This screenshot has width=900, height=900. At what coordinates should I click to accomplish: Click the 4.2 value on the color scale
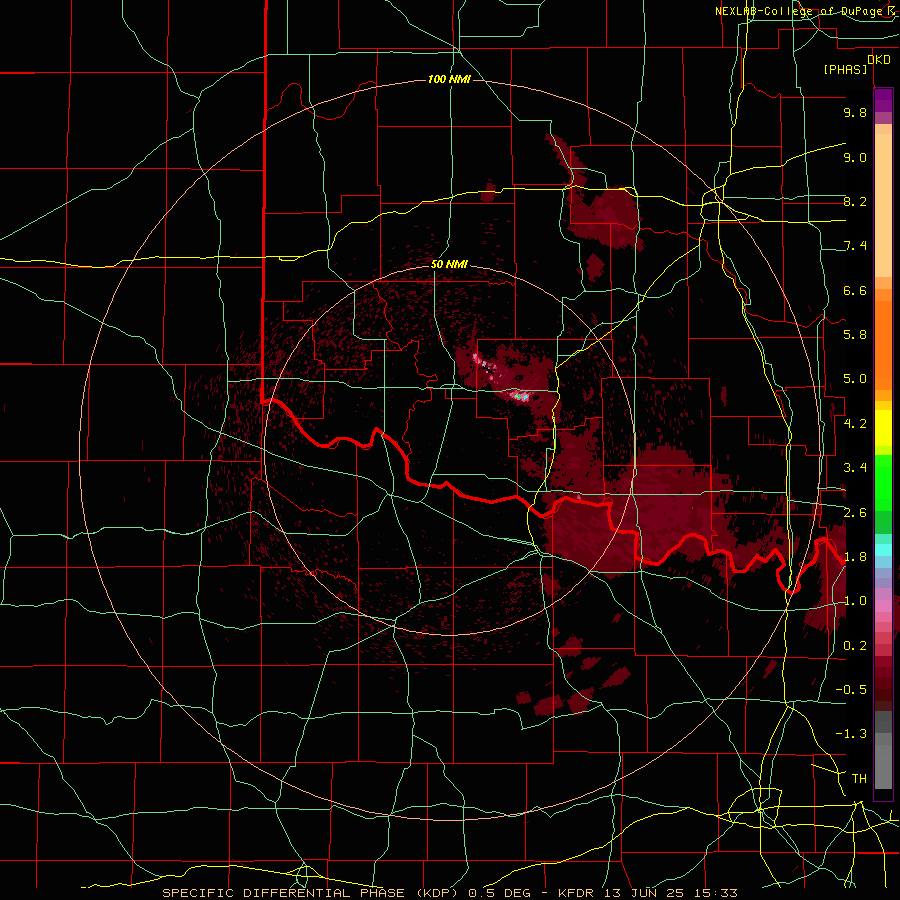click(855, 423)
